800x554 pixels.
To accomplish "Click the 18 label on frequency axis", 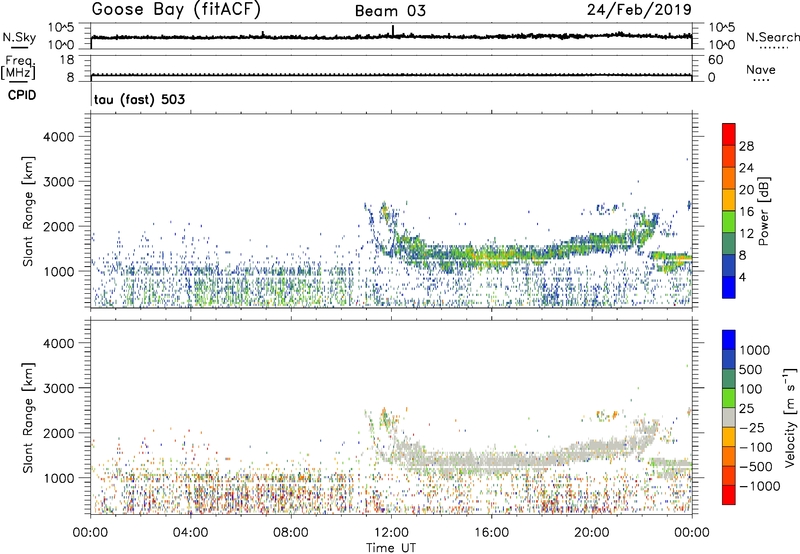I will [x=67, y=60].
